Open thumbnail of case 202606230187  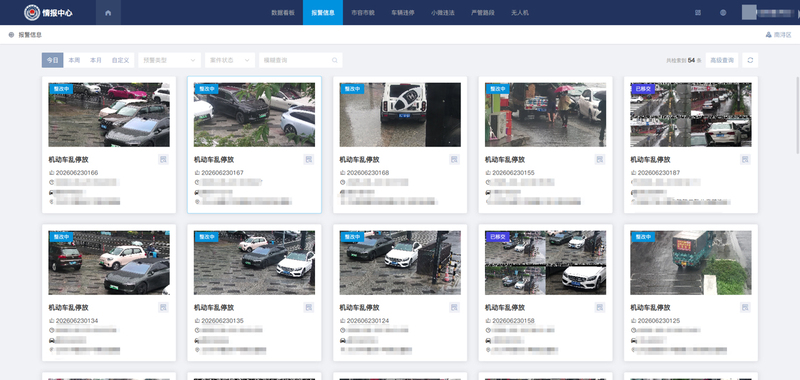(691, 115)
